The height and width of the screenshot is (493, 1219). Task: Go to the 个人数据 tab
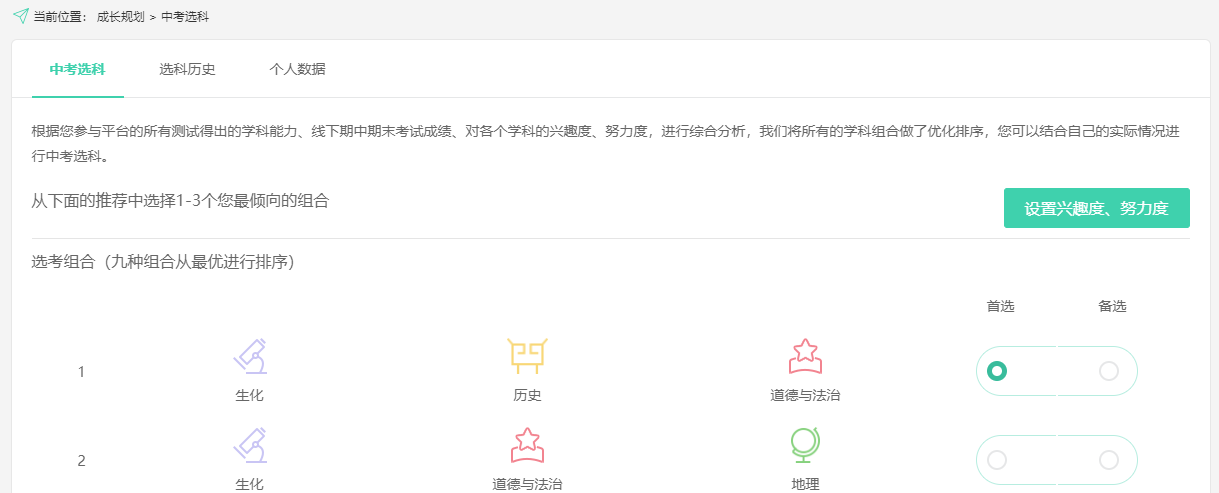point(297,69)
